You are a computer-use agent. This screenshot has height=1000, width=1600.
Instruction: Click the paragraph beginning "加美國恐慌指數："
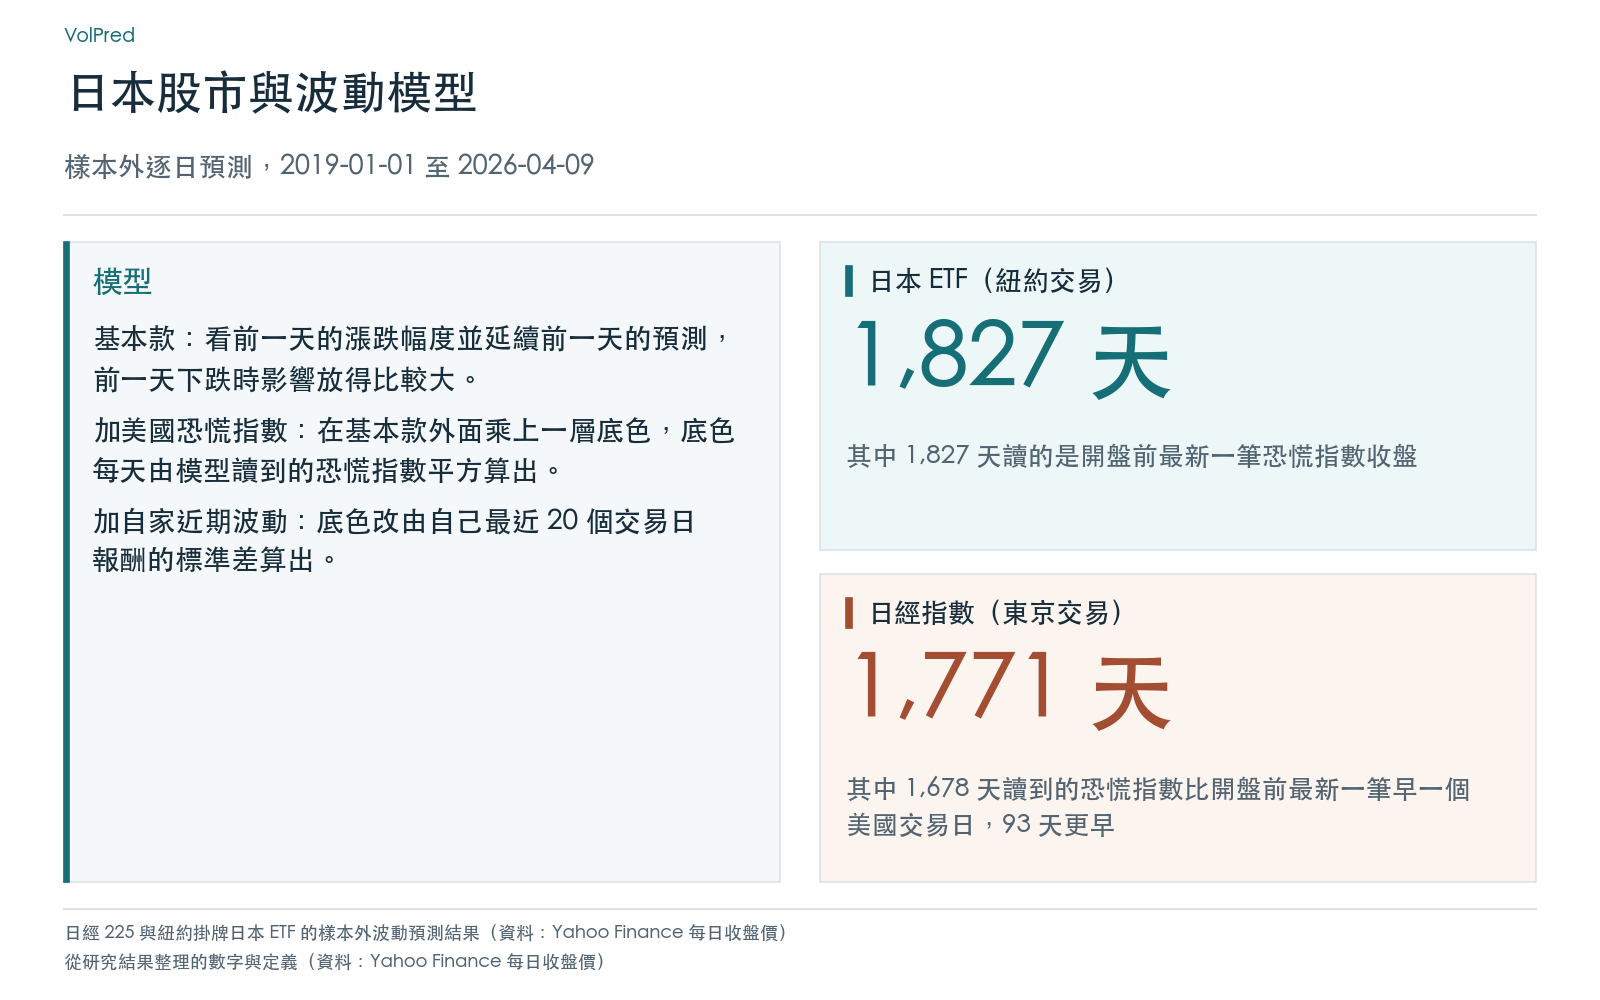pyautogui.click(x=414, y=450)
